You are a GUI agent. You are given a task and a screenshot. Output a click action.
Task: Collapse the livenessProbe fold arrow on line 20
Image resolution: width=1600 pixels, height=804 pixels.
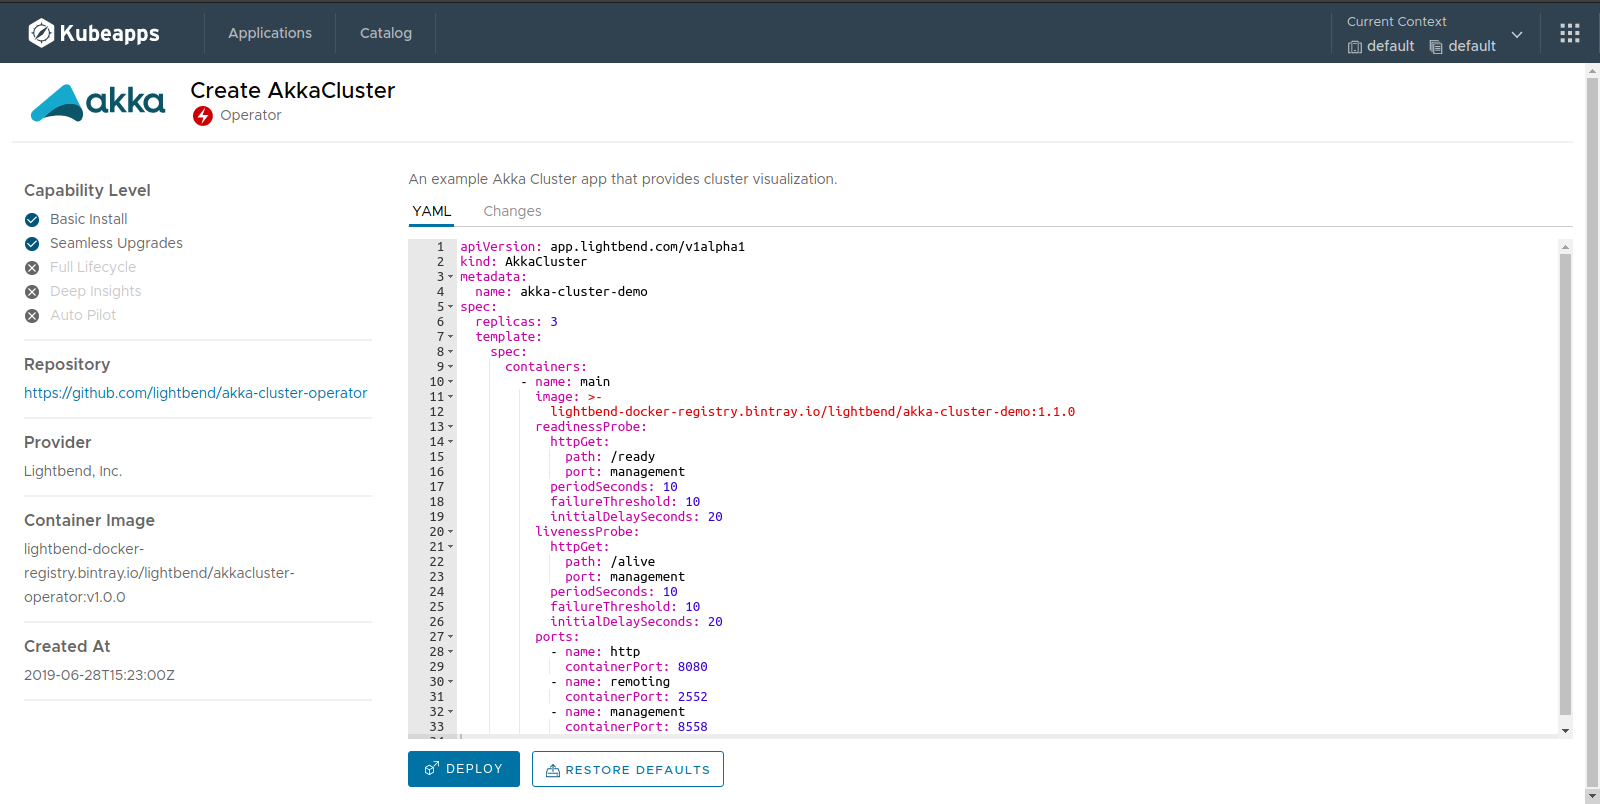click(x=450, y=532)
